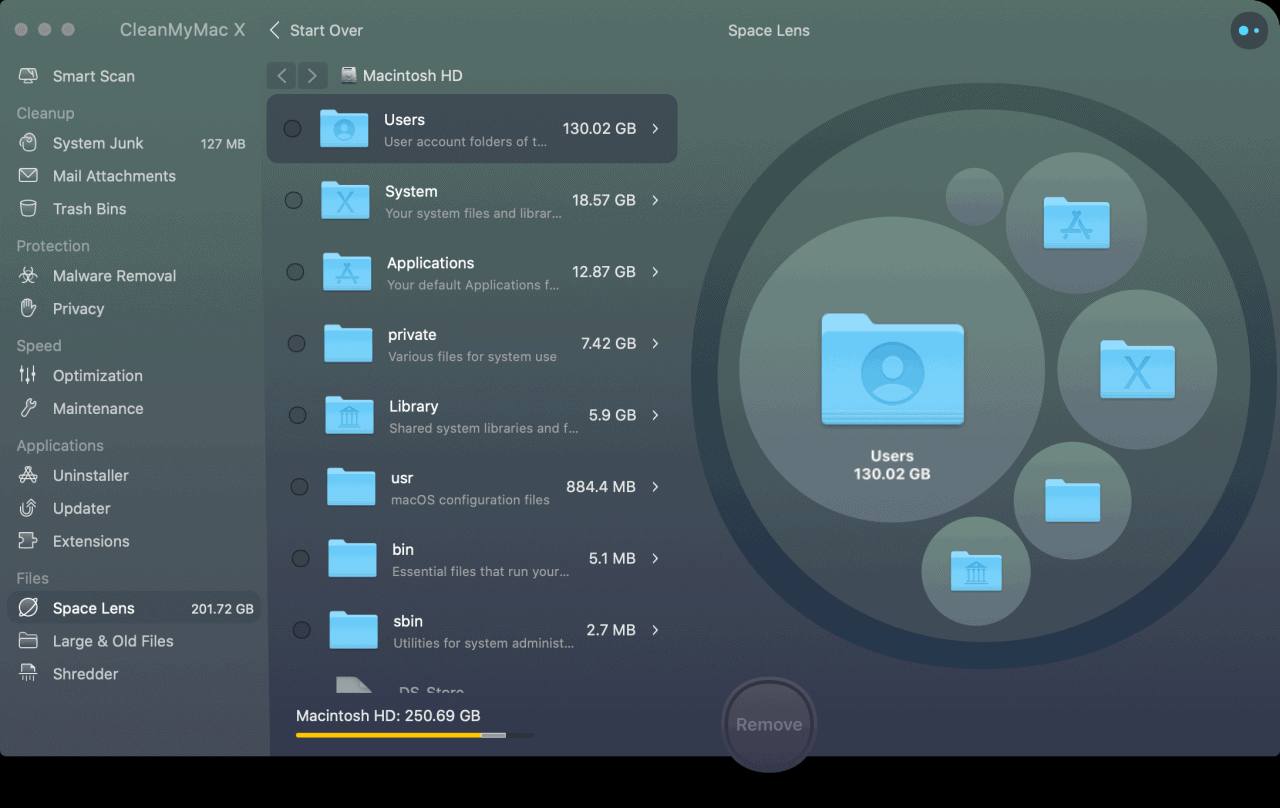Click the Applications folder icon in list
1280x808 pixels.
pyautogui.click(x=347, y=272)
